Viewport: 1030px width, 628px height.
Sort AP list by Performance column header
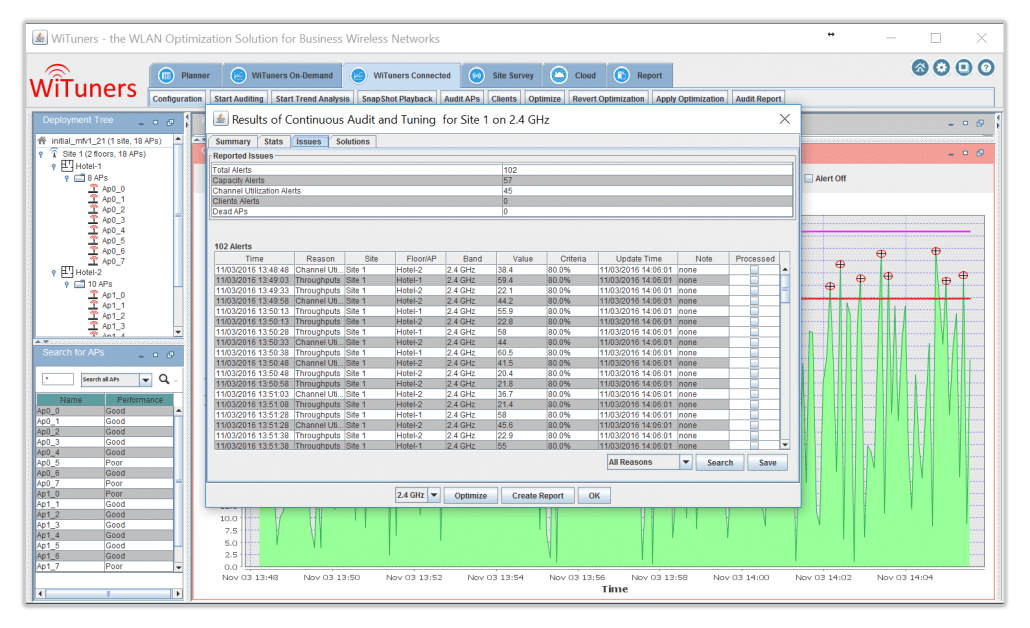pos(139,399)
